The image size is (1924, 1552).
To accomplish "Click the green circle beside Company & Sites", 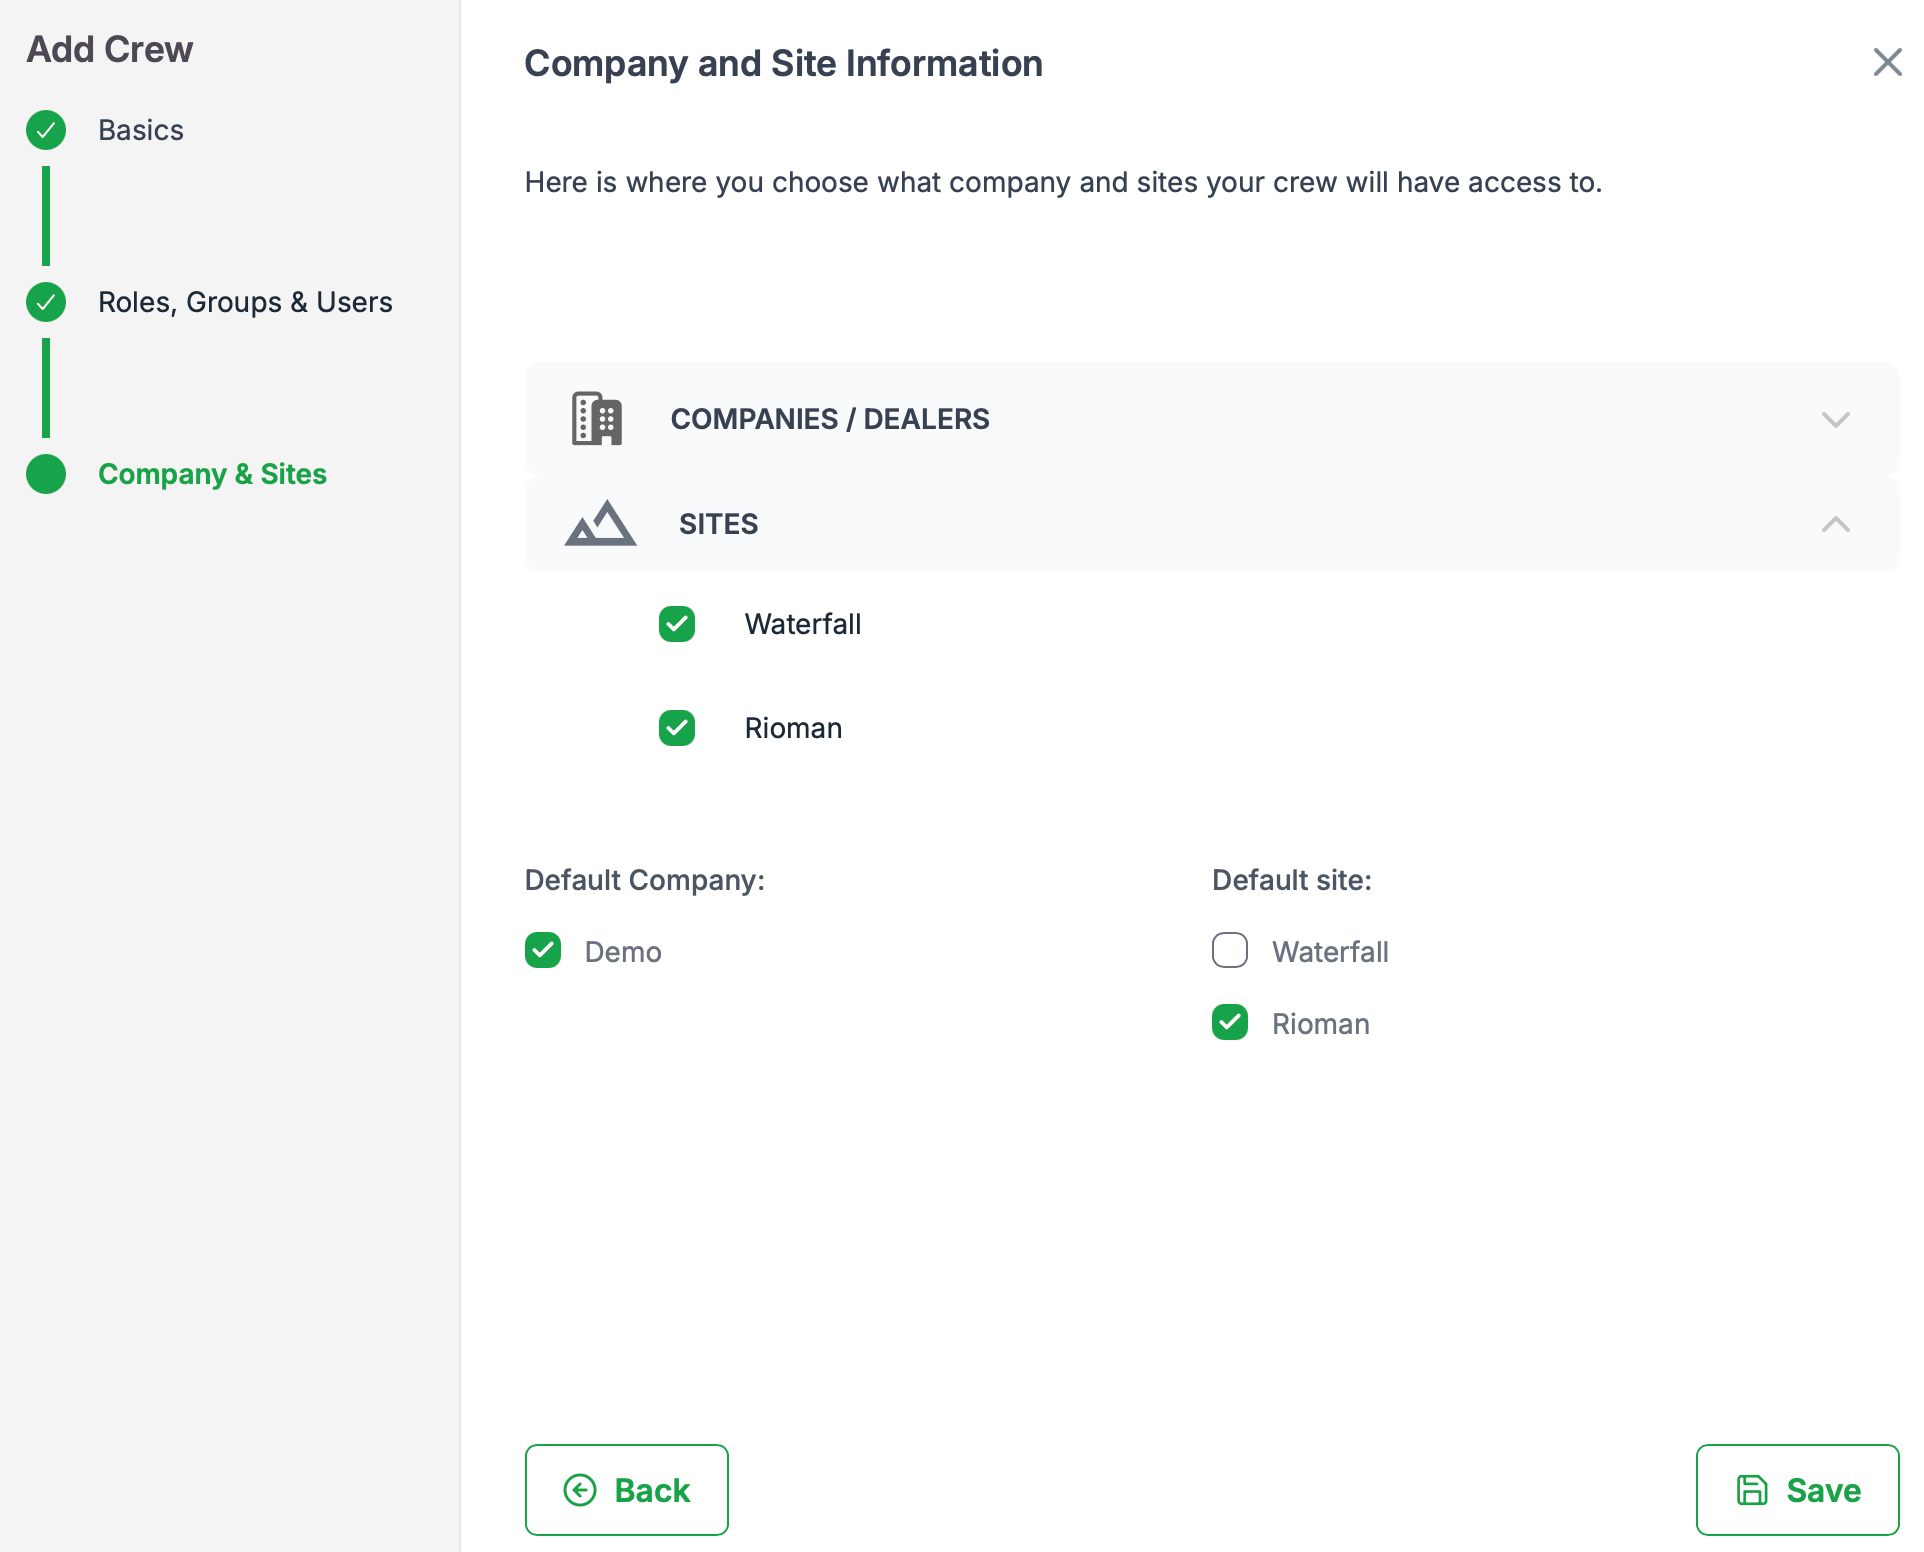I will 46,474.
